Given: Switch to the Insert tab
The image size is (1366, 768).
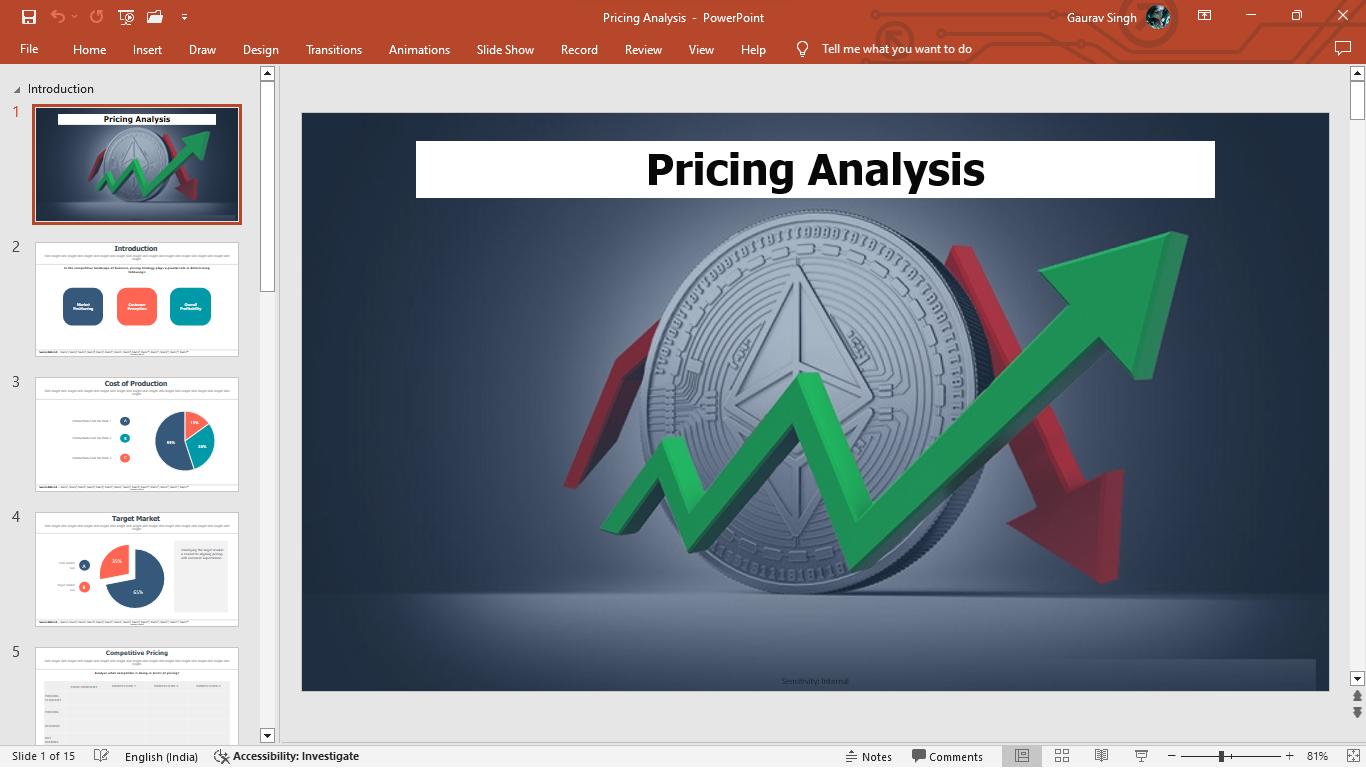Looking at the screenshot, I should tap(147, 49).
